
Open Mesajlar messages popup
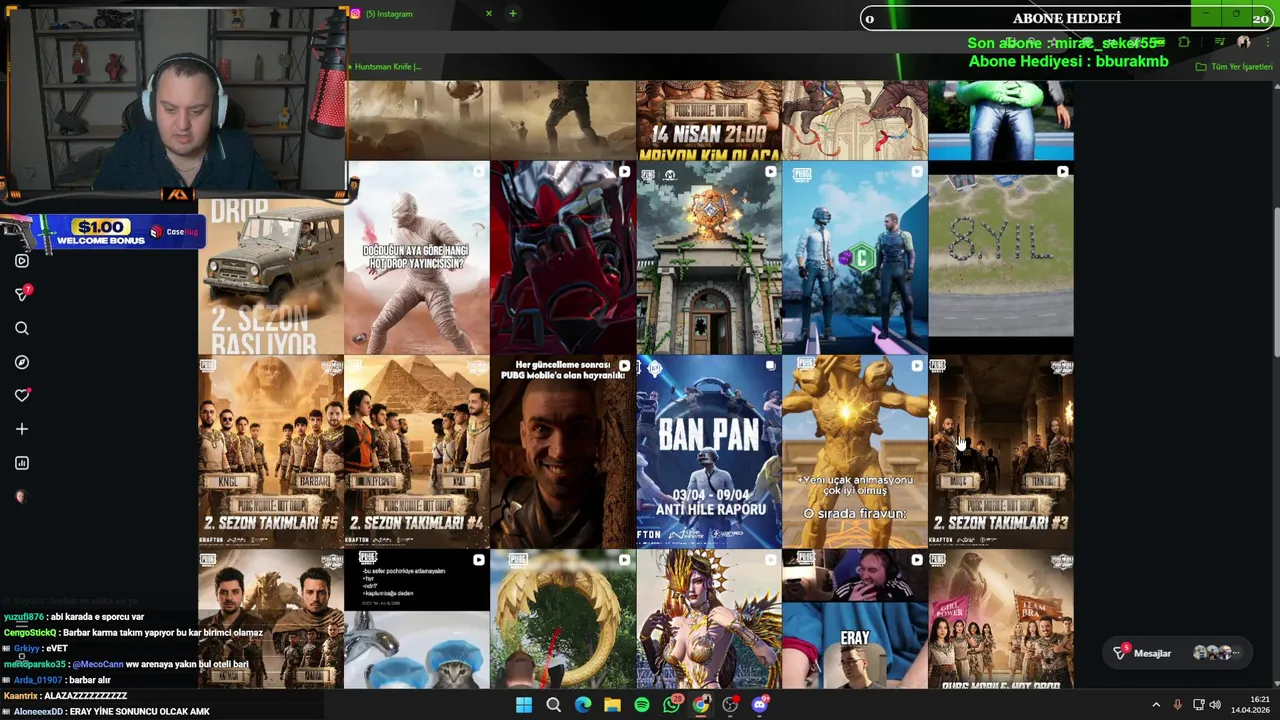pyautogui.click(x=1178, y=653)
